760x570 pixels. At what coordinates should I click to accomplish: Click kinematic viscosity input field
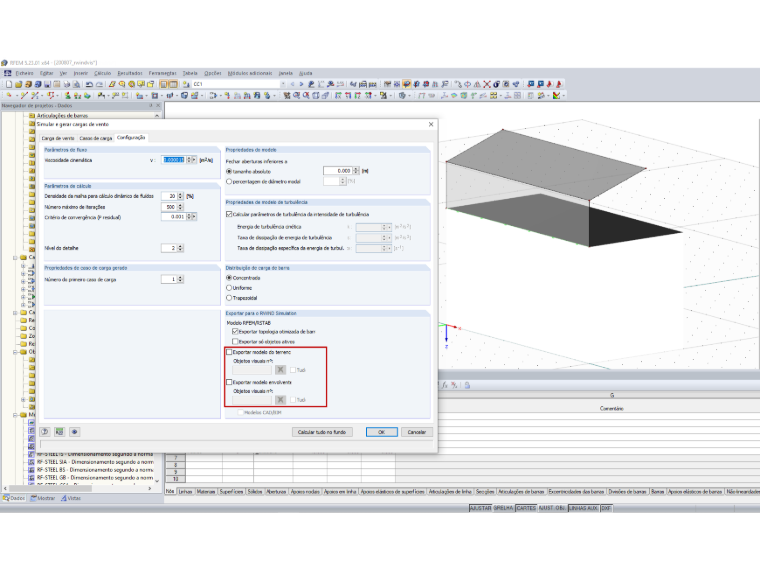[174, 160]
